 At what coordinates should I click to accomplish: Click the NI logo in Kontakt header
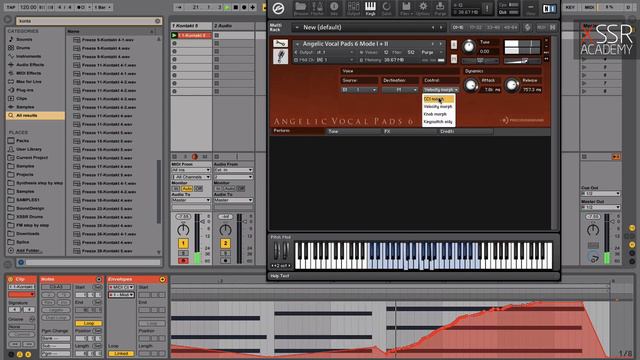pos(549,8)
